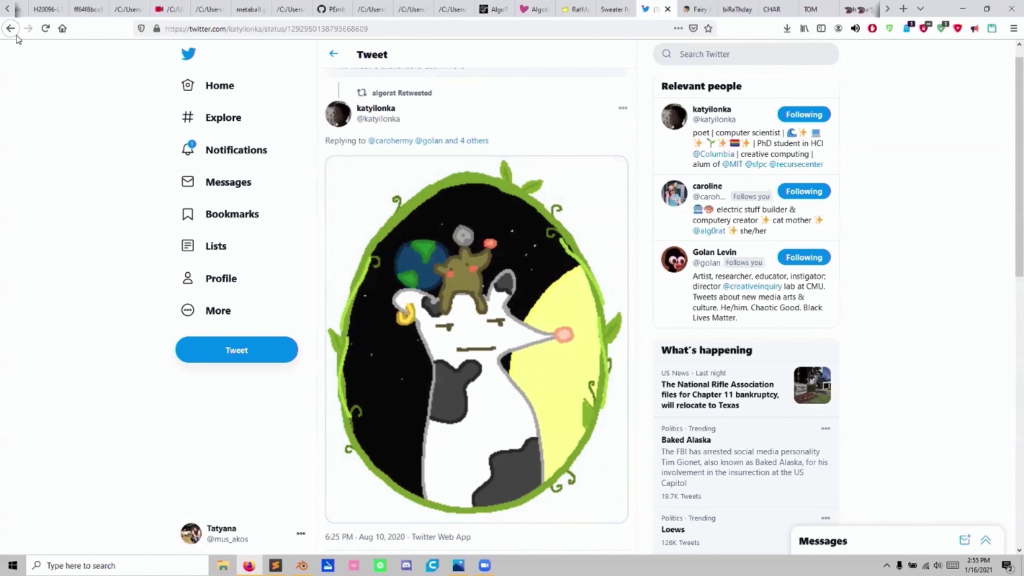Open options dots for Loews trend
Image resolution: width=1024 pixels, height=576 pixels.
[x=825, y=519]
